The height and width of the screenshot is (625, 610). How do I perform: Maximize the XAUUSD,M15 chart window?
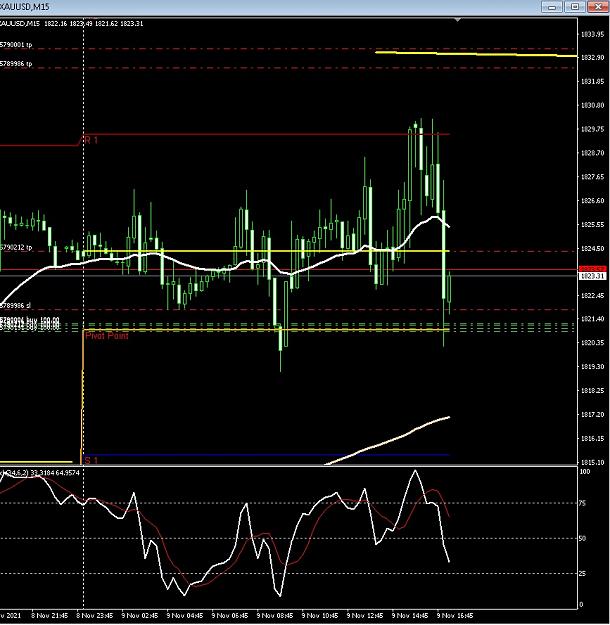pos(575,6)
